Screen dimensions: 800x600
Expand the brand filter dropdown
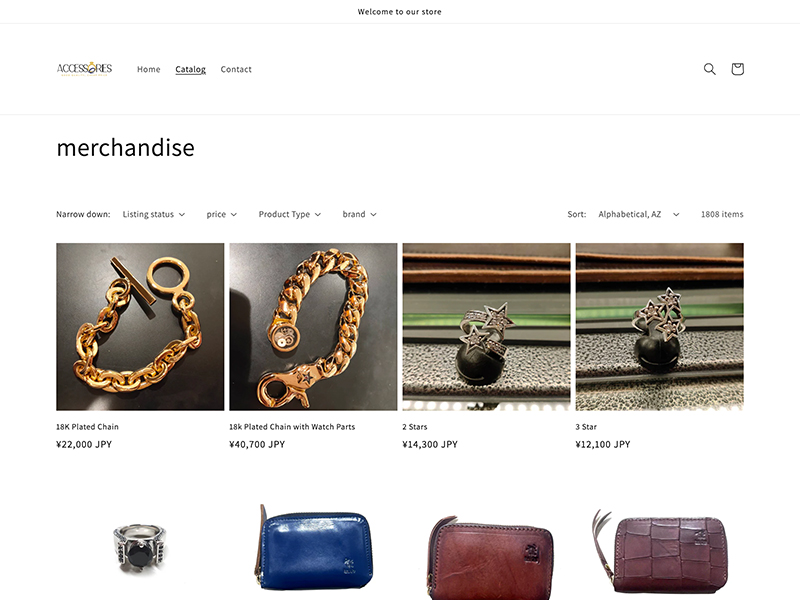tap(359, 214)
